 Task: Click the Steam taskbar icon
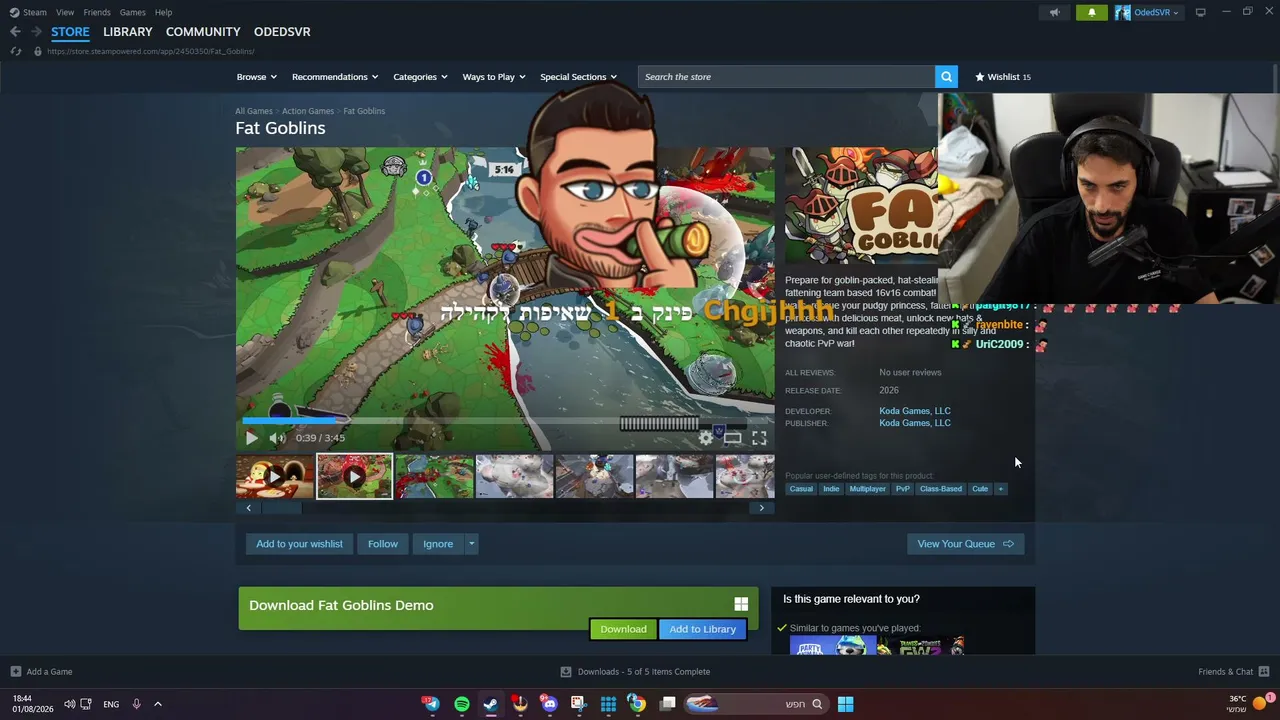coord(490,704)
